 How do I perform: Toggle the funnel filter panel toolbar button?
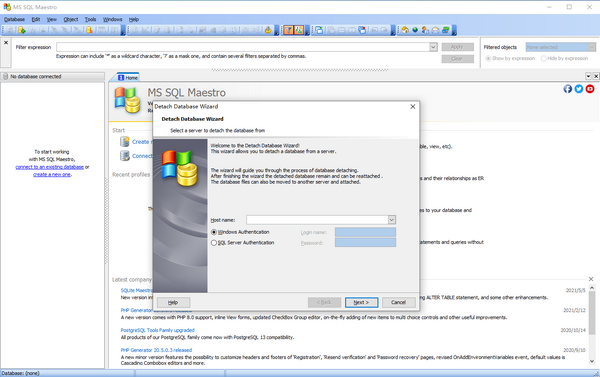(289, 30)
